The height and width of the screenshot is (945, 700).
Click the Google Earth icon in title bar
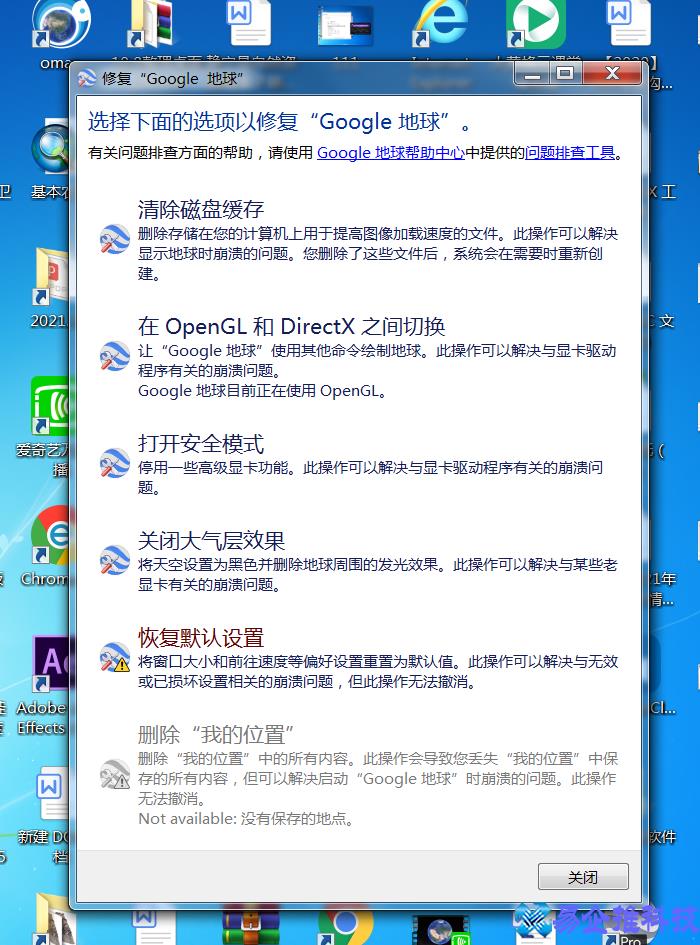(87, 78)
